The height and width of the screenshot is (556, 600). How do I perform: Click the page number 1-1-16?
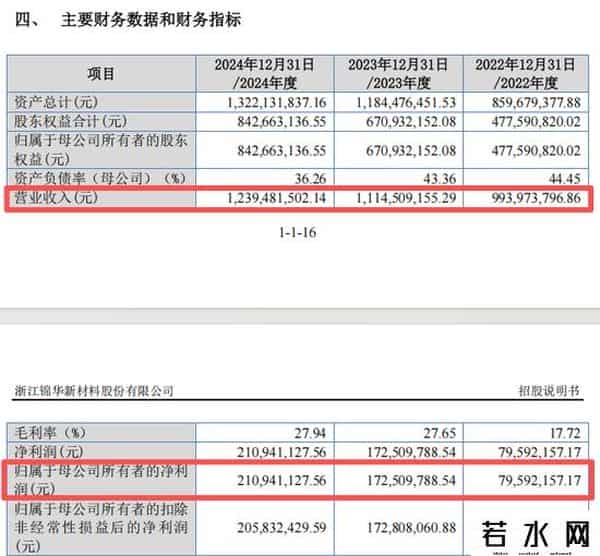298,232
